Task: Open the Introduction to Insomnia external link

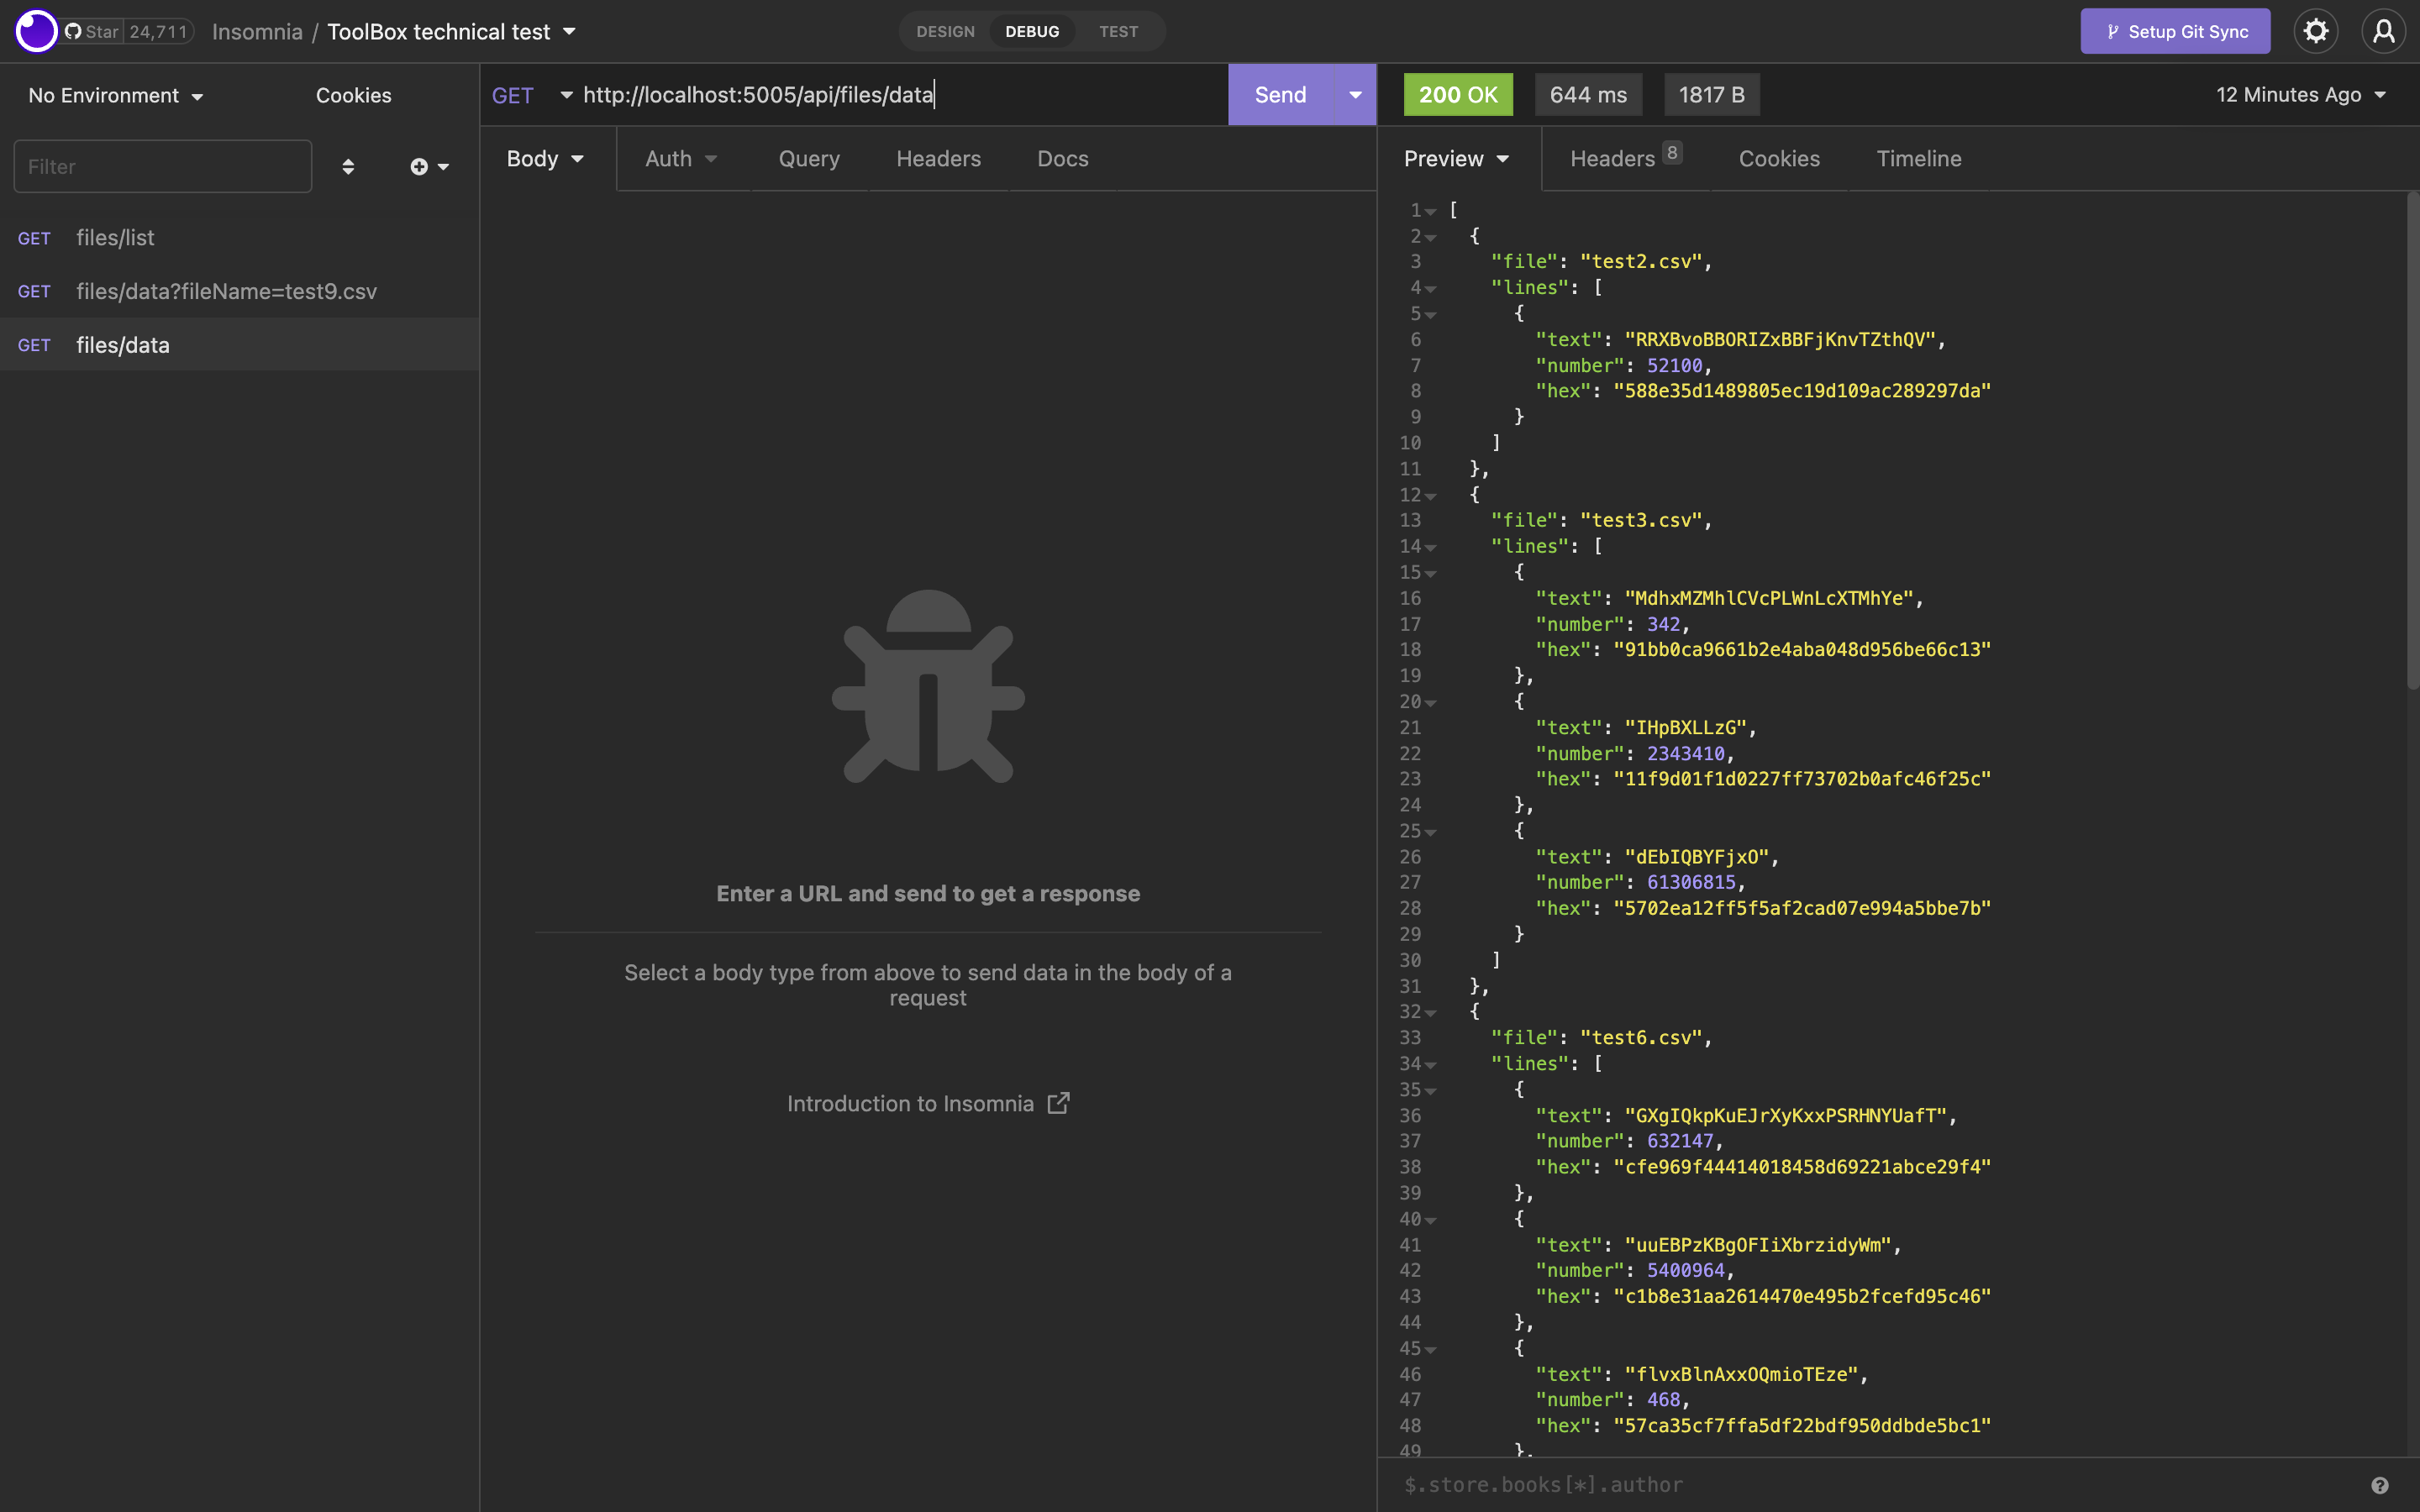Action: (x=926, y=1103)
